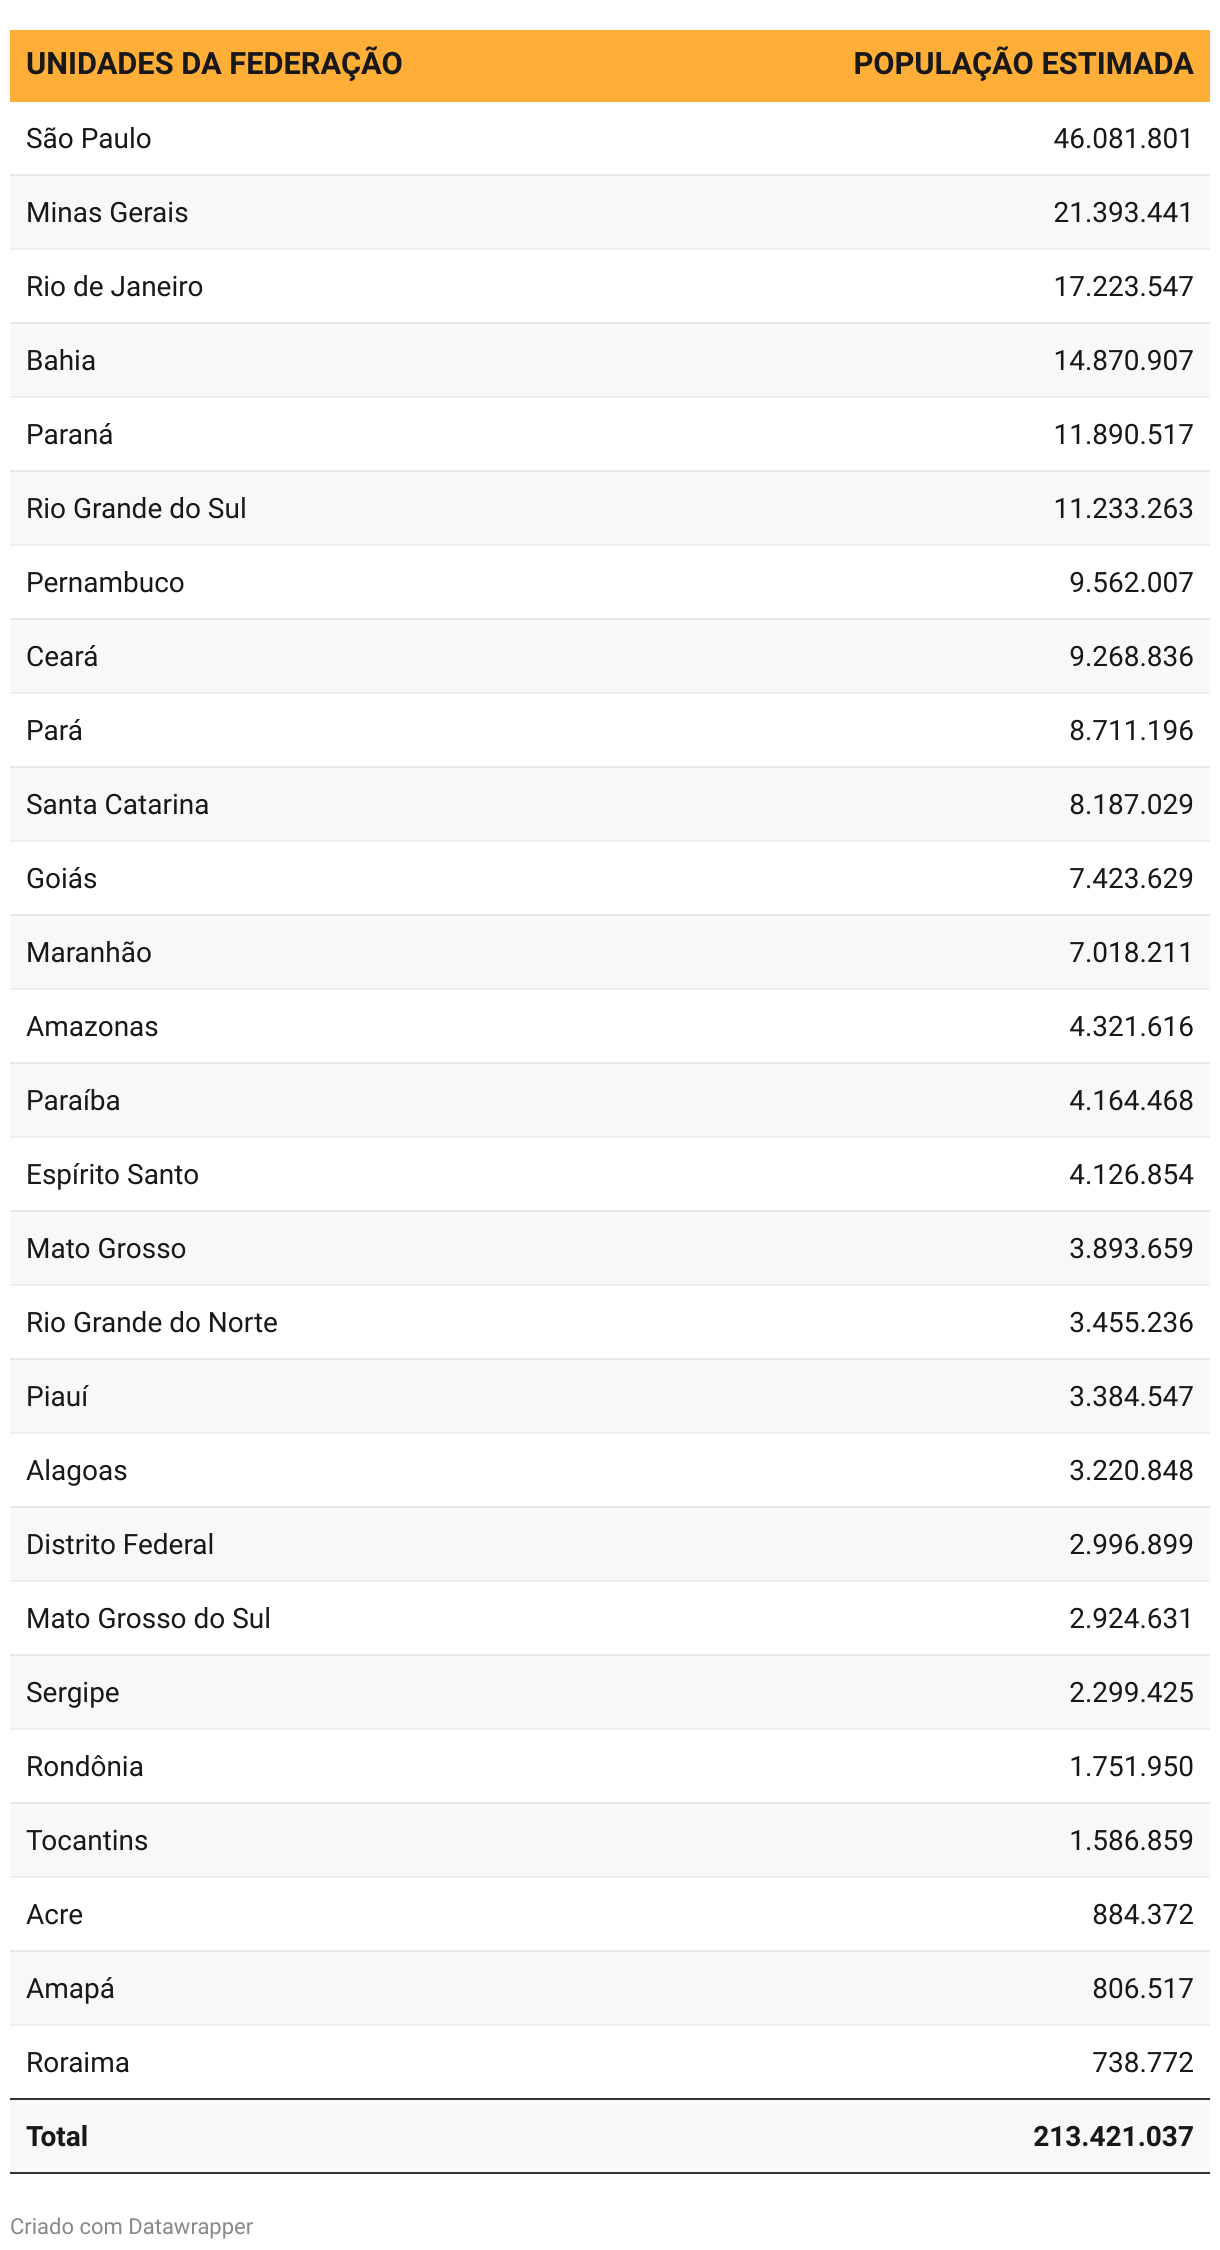
Task: Click Espírito Santo's population value 4.126.854
Action: pos(1130,1175)
